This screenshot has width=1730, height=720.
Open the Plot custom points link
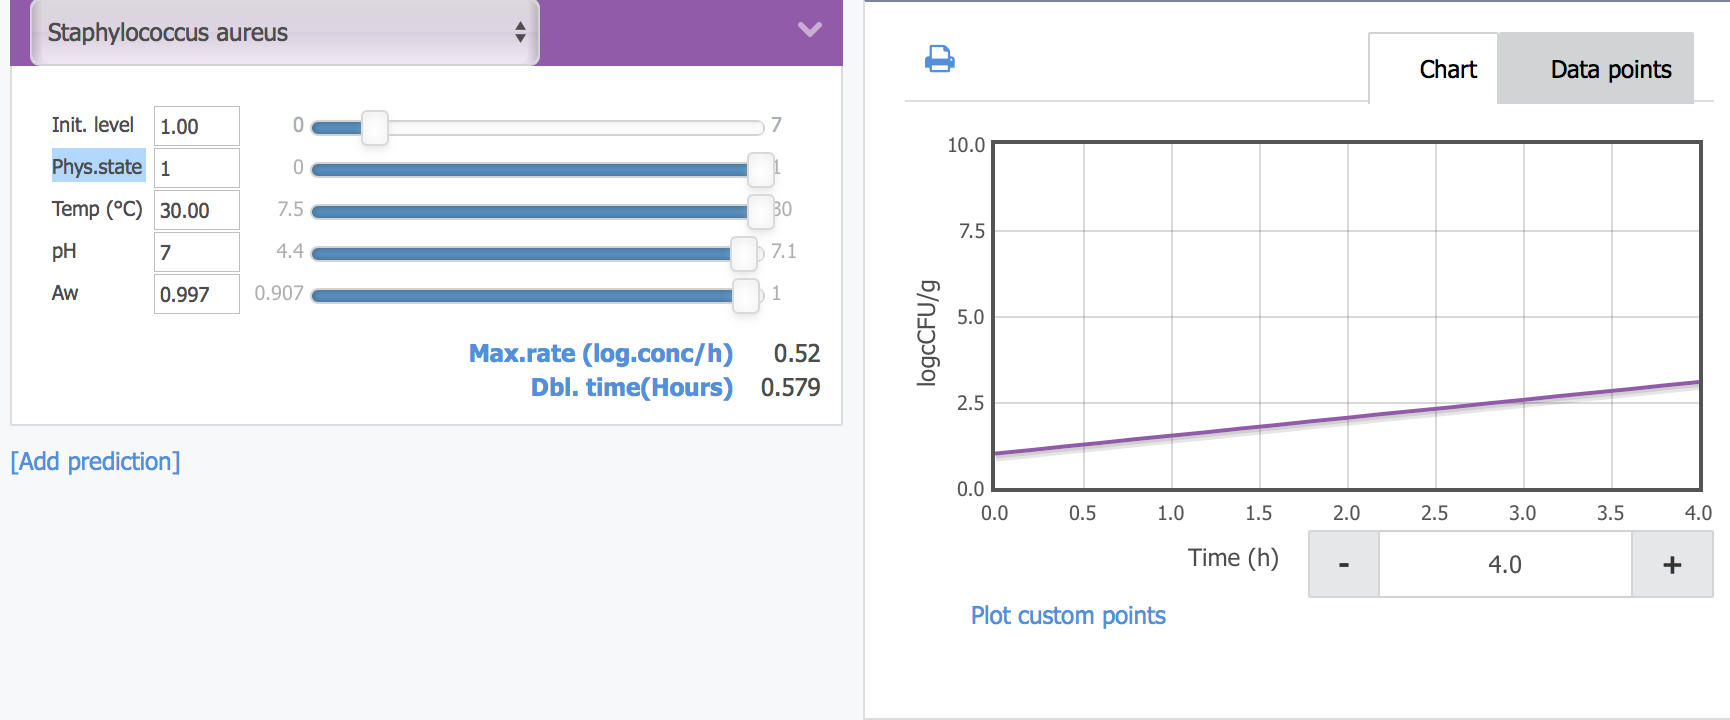(1068, 615)
